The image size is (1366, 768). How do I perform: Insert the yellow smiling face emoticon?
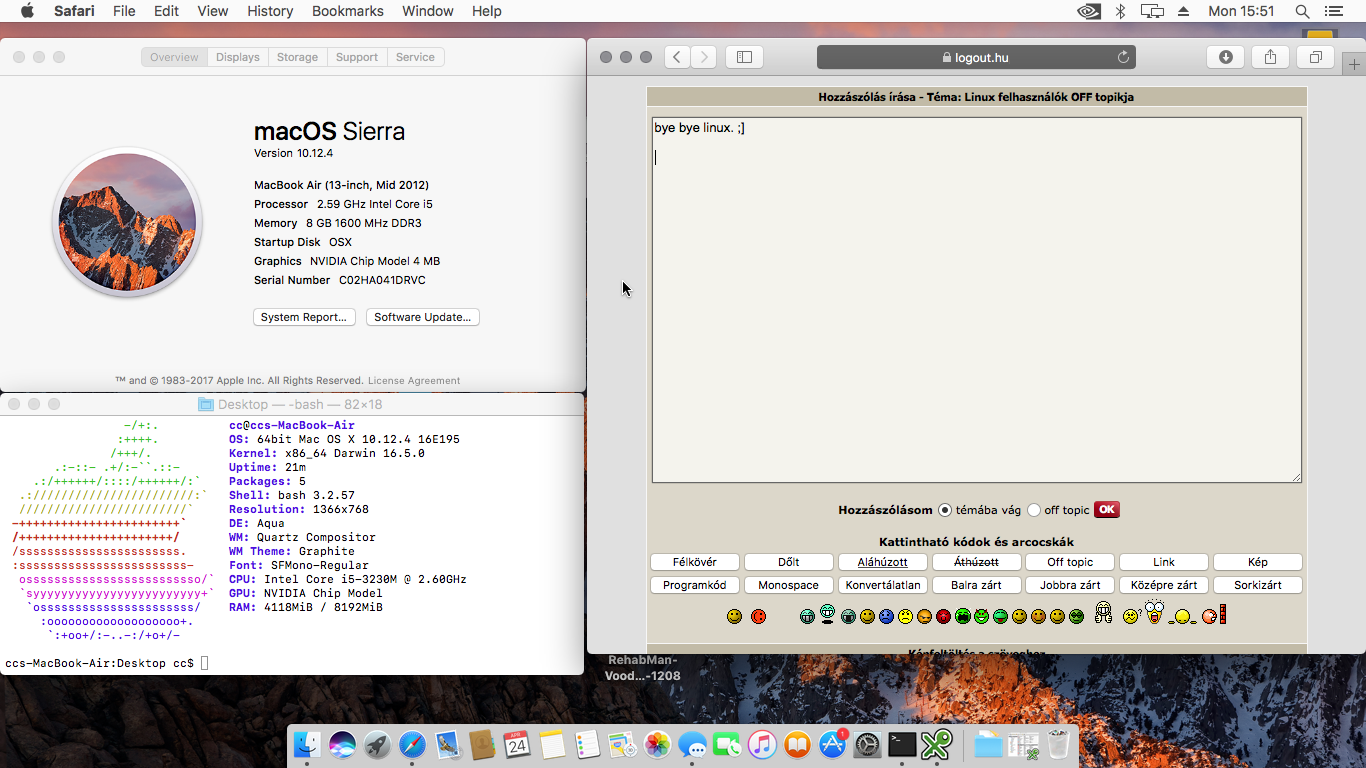735,616
